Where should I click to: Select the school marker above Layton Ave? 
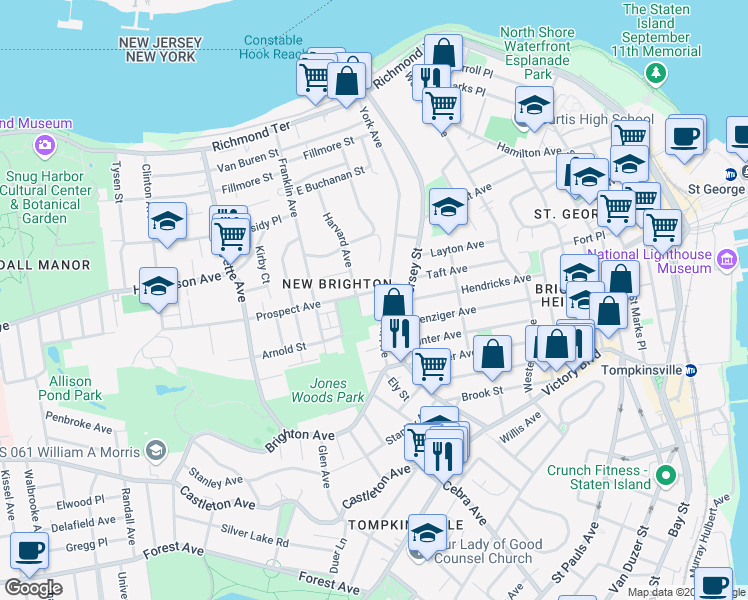449,208
